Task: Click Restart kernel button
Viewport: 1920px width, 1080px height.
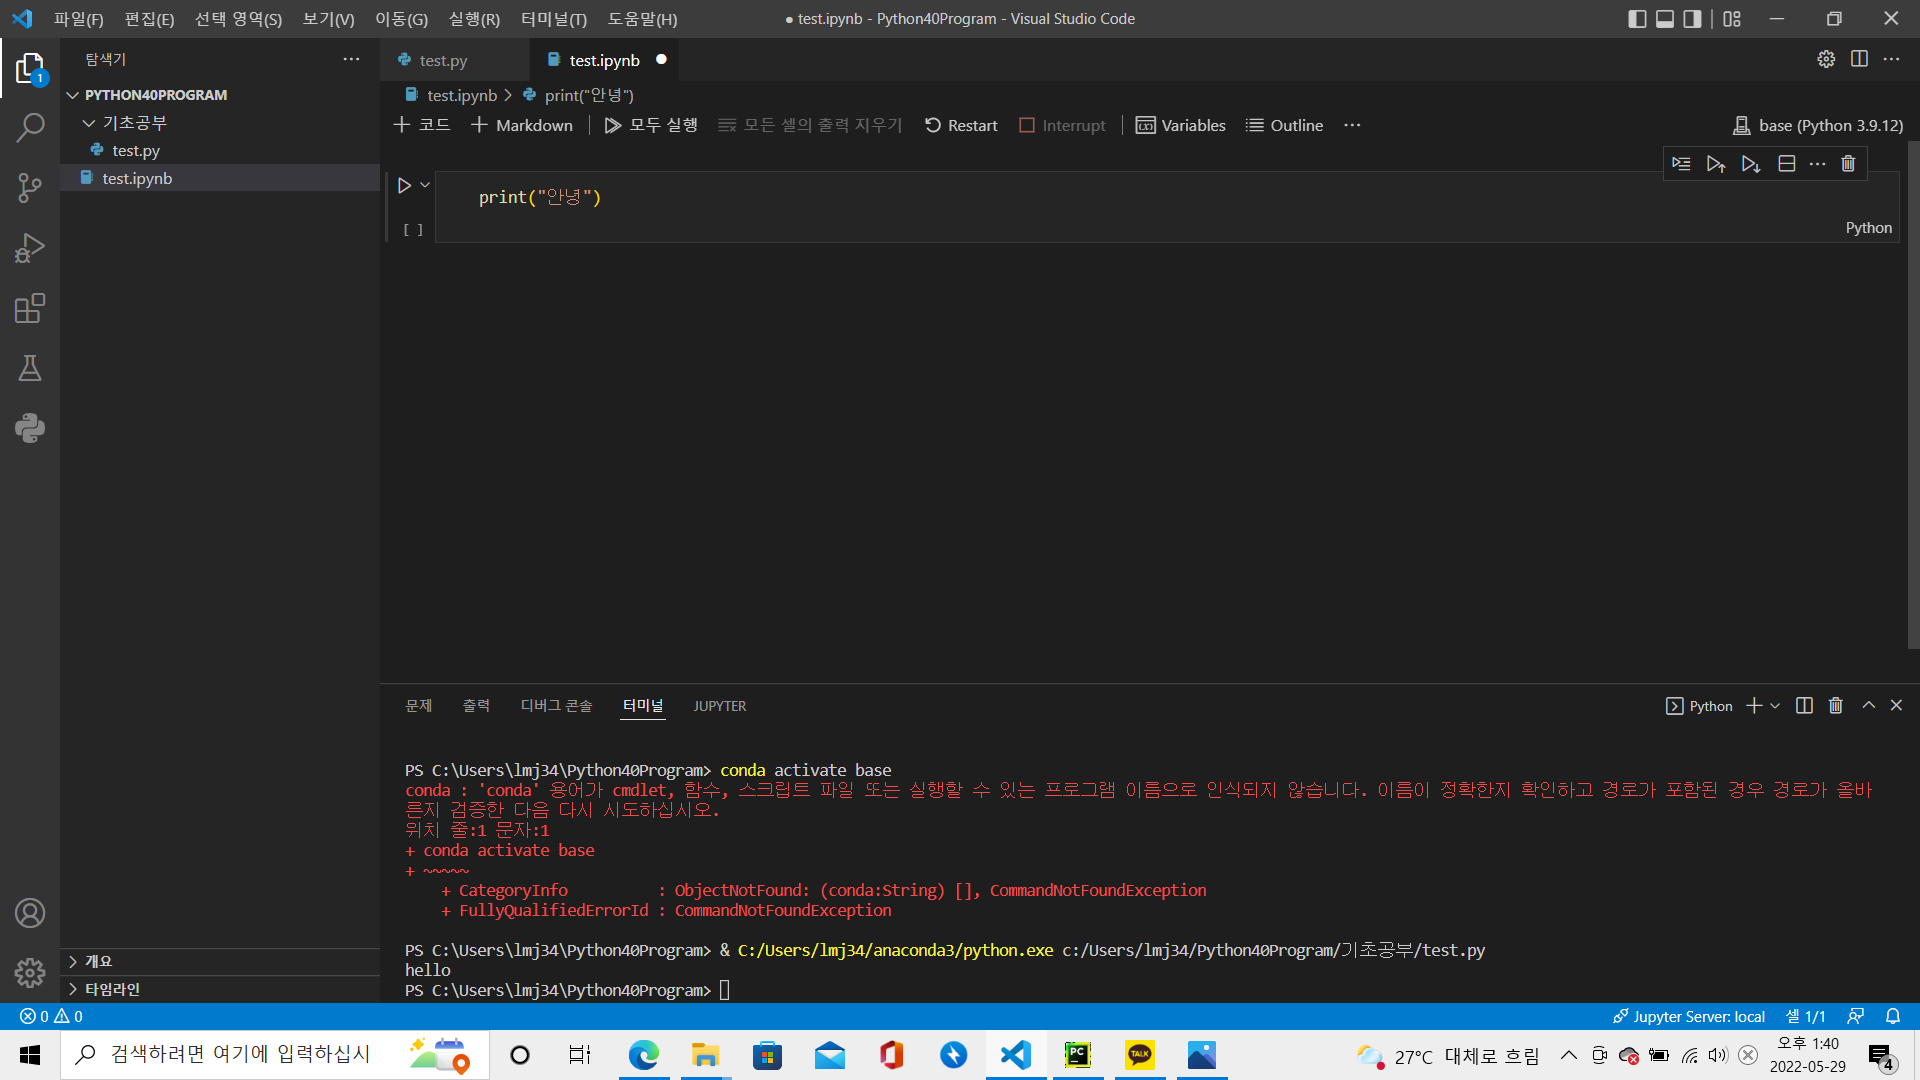Action: click(961, 125)
